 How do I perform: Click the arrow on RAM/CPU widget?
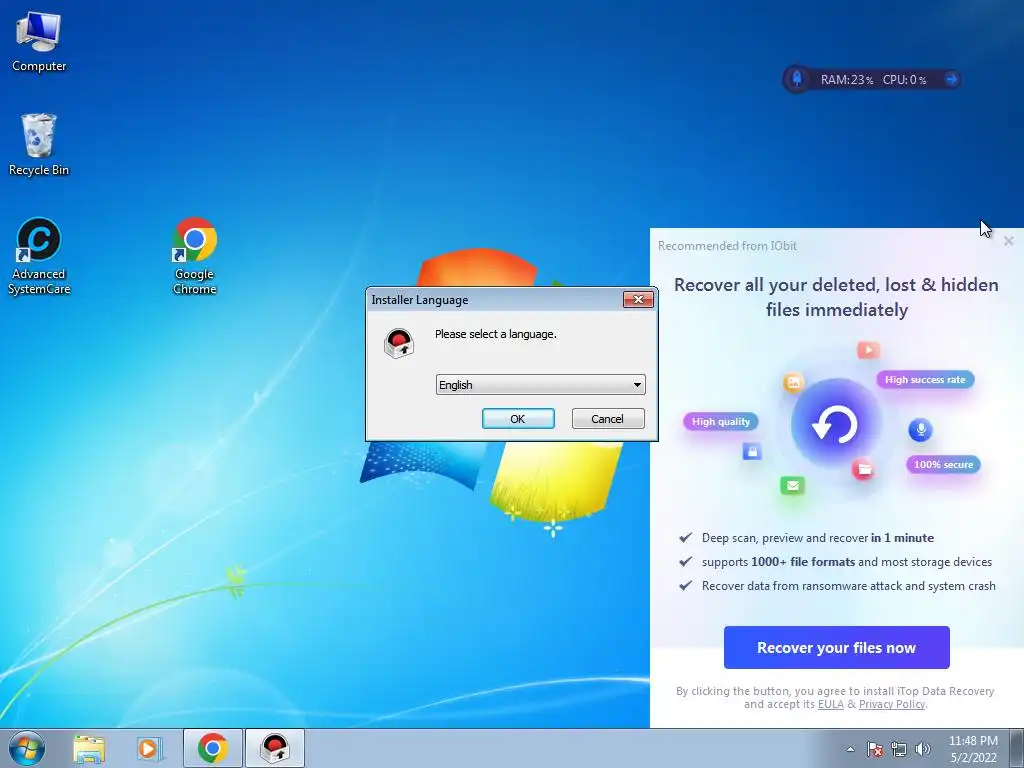[951, 80]
